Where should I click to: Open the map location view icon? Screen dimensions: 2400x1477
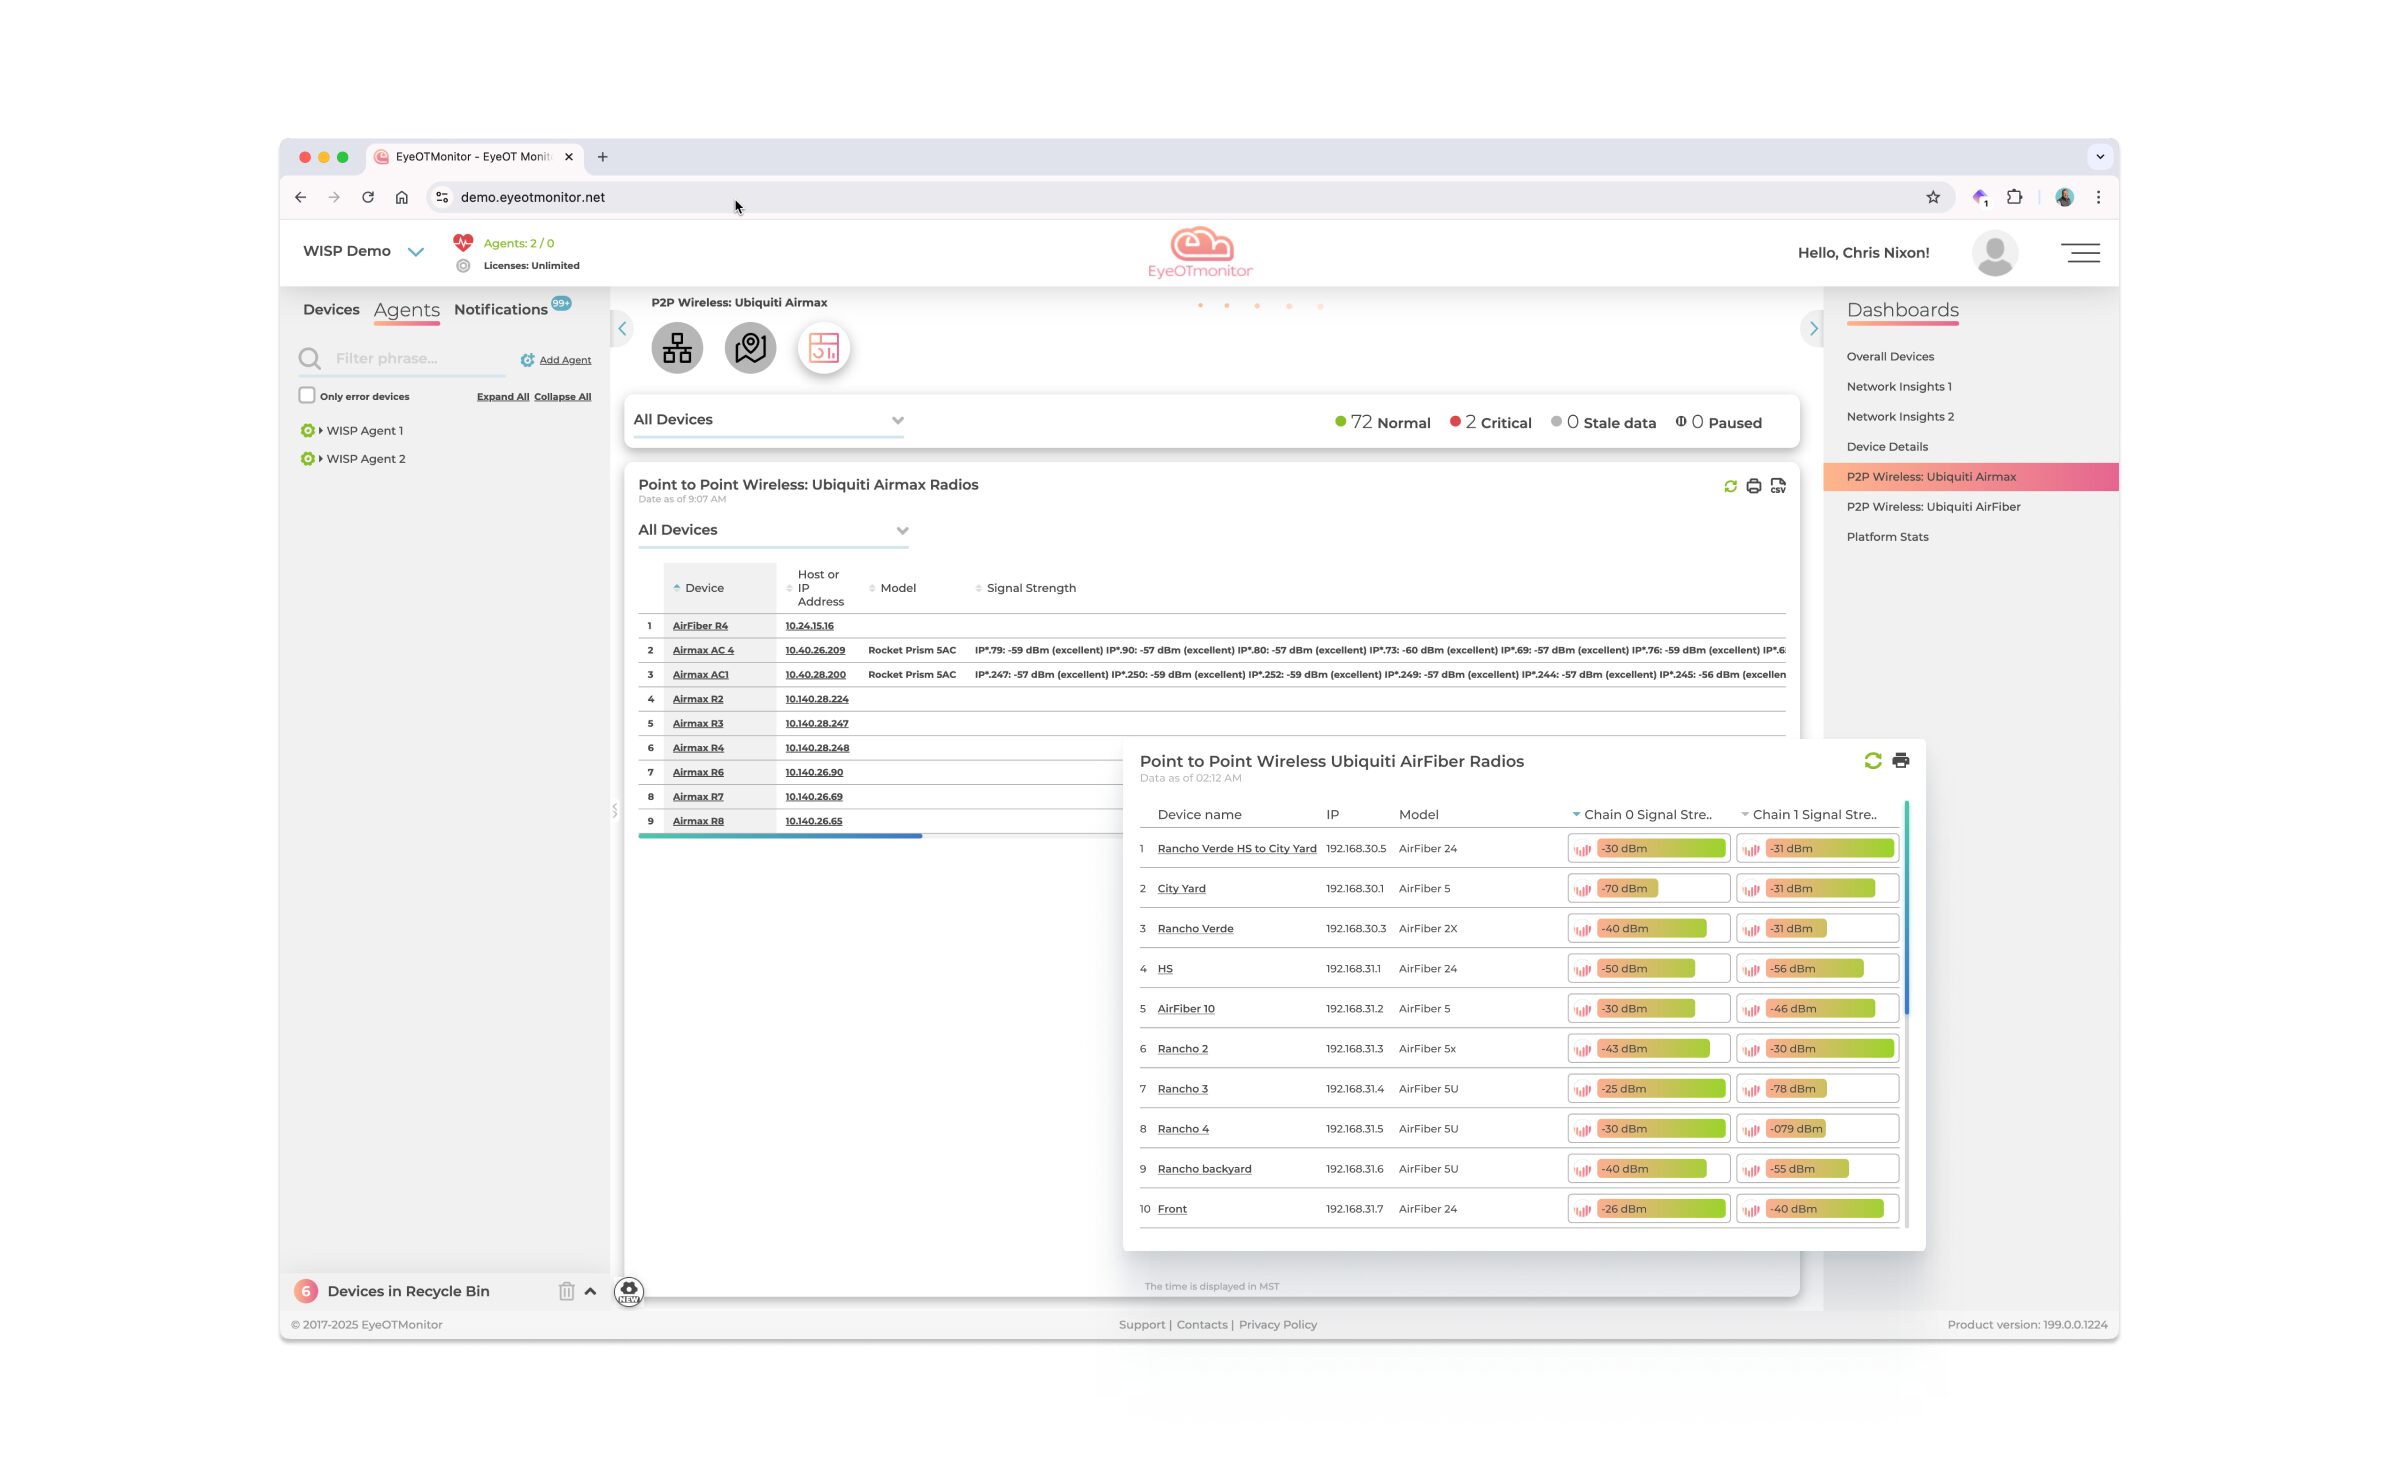750,348
